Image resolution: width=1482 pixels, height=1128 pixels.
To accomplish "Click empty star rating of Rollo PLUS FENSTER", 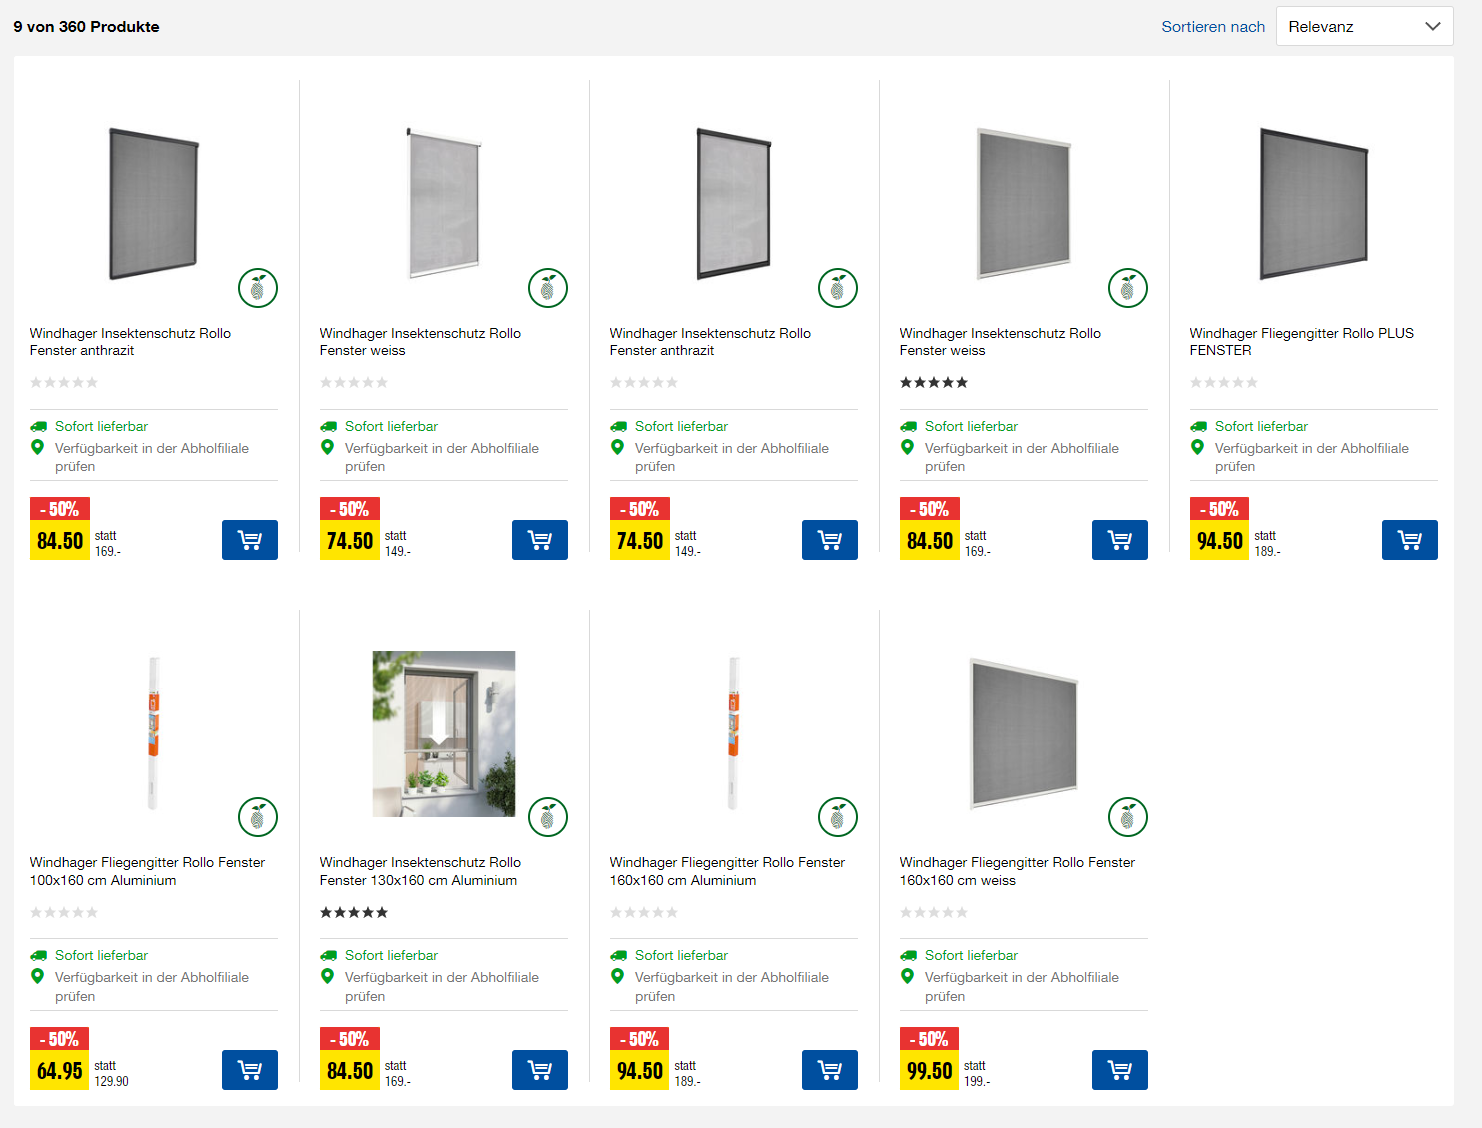I will click(1224, 382).
